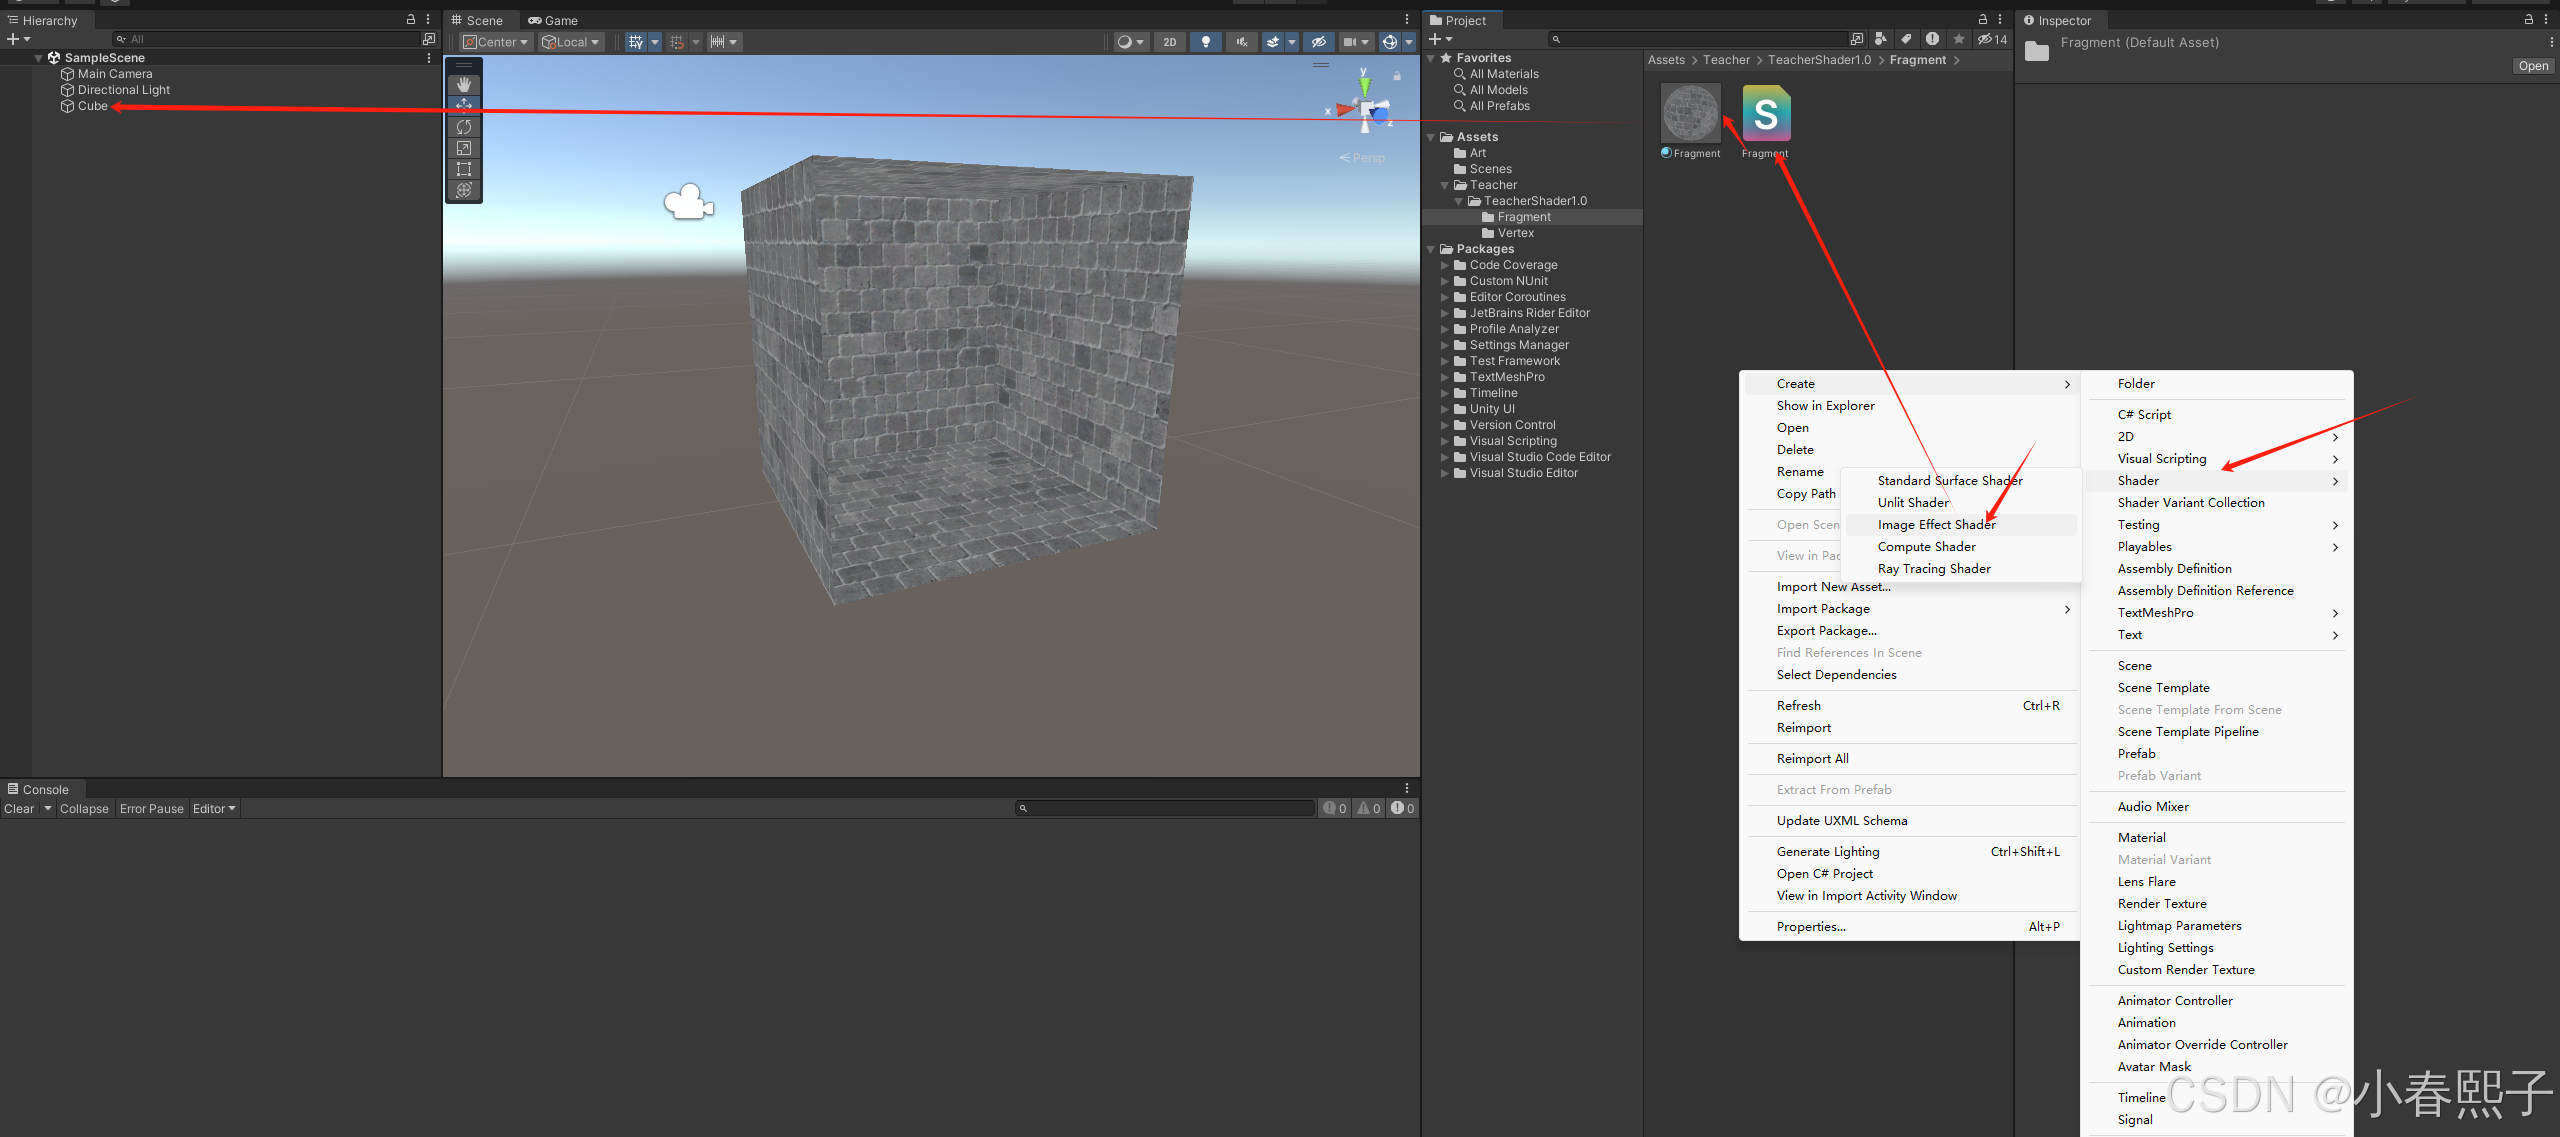The width and height of the screenshot is (2560, 1137).
Task: Click the Project panel search field
Action: [1700, 39]
